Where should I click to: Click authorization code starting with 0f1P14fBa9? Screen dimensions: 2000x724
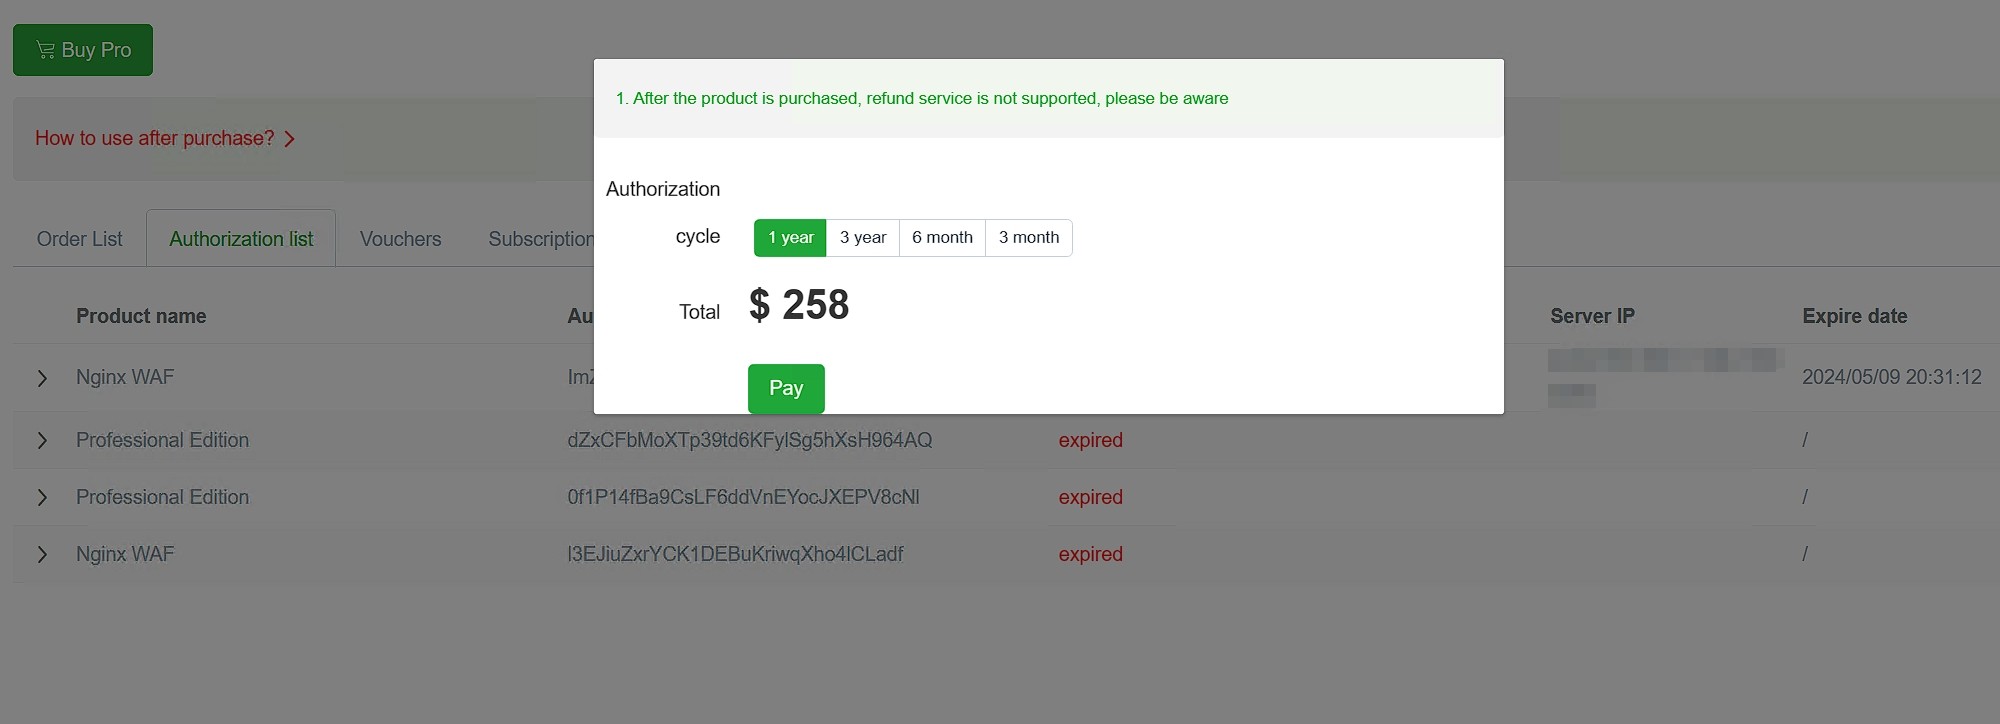pos(743,497)
